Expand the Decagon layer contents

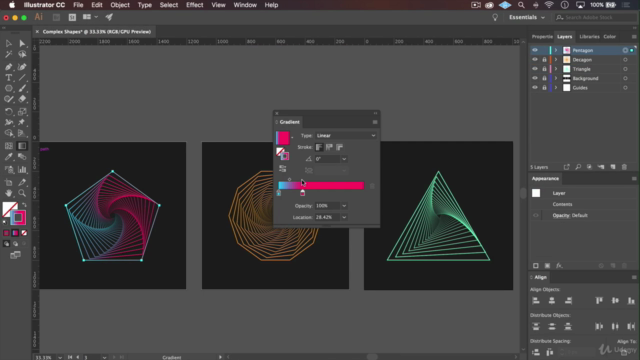(x=556, y=60)
